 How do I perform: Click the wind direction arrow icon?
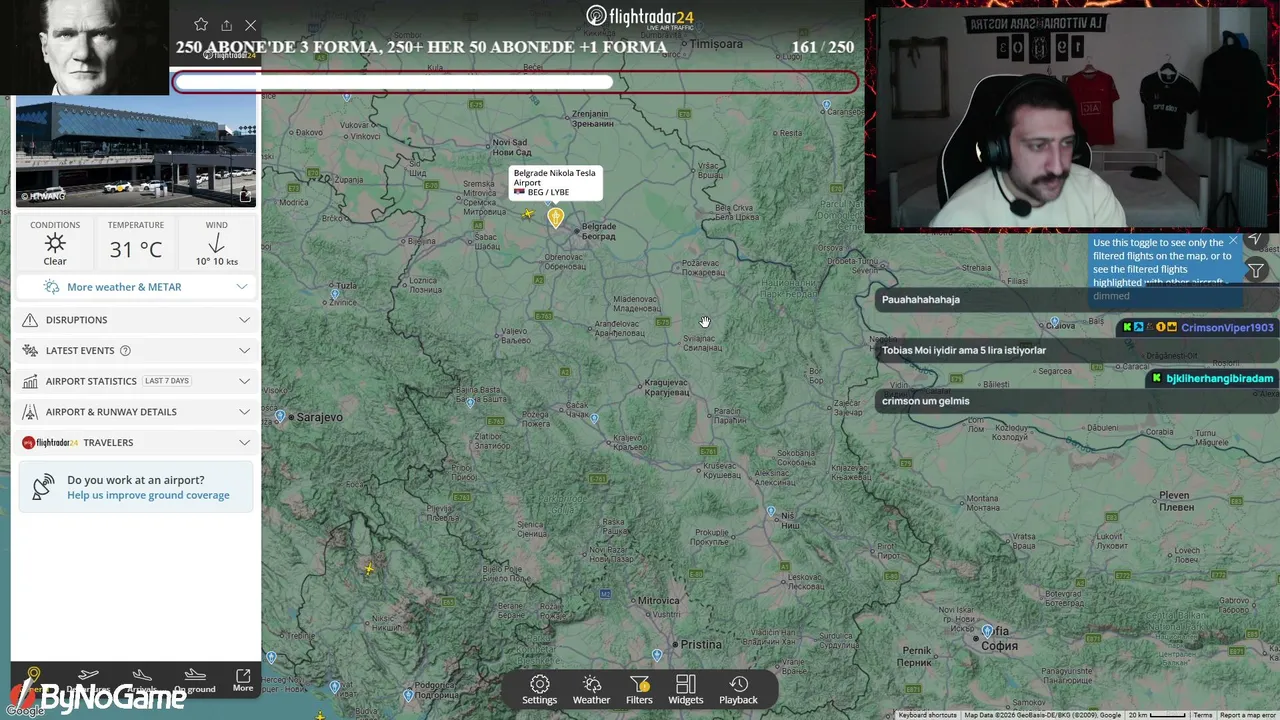(x=216, y=243)
